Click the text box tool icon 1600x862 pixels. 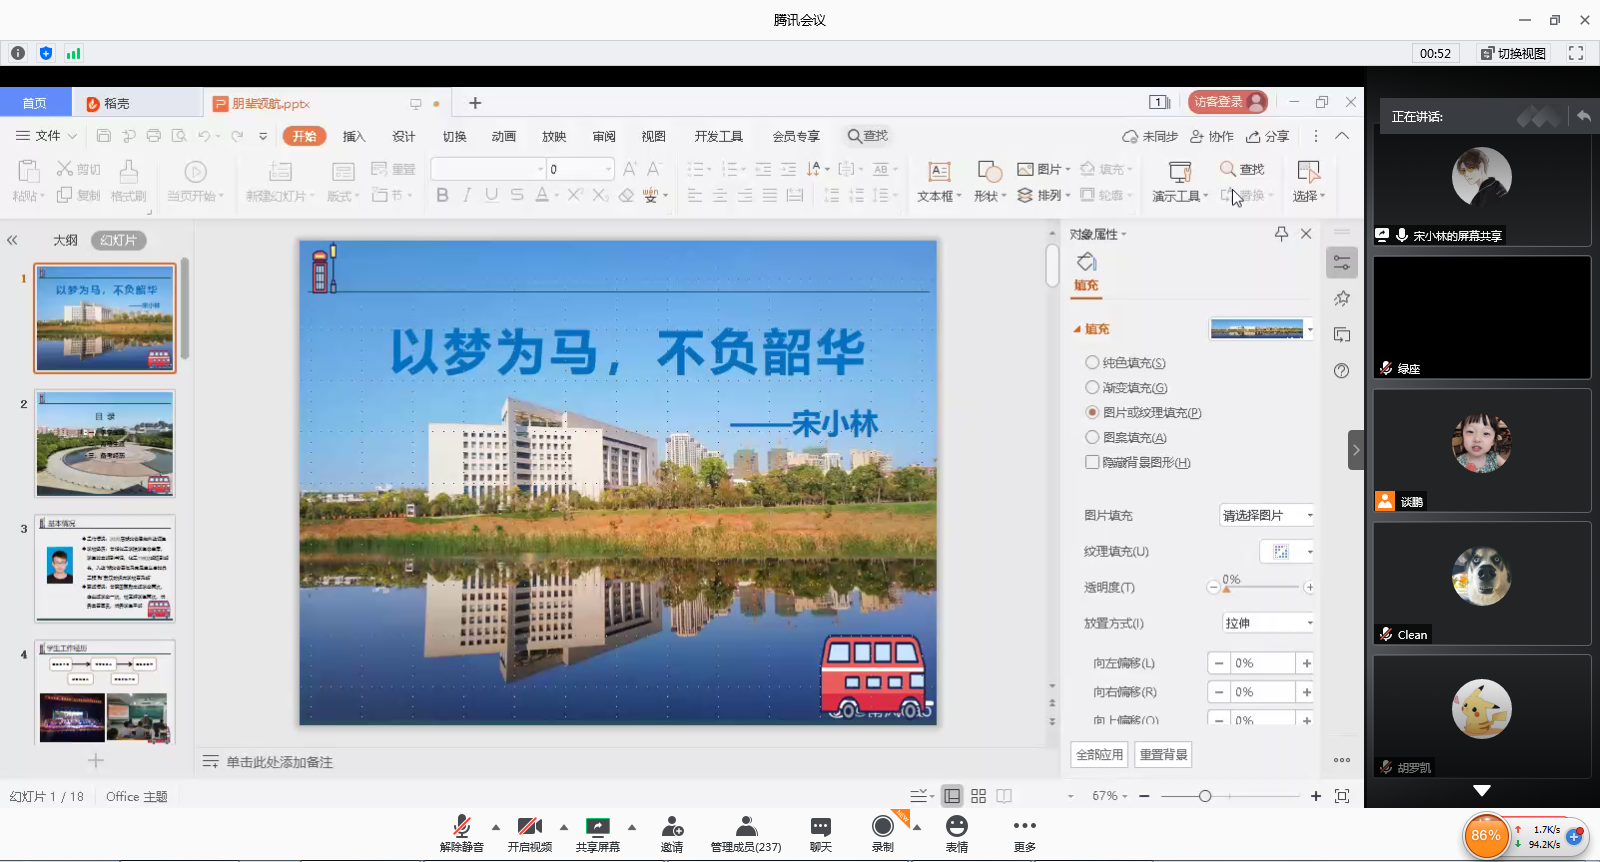click(x=938, y=171)
